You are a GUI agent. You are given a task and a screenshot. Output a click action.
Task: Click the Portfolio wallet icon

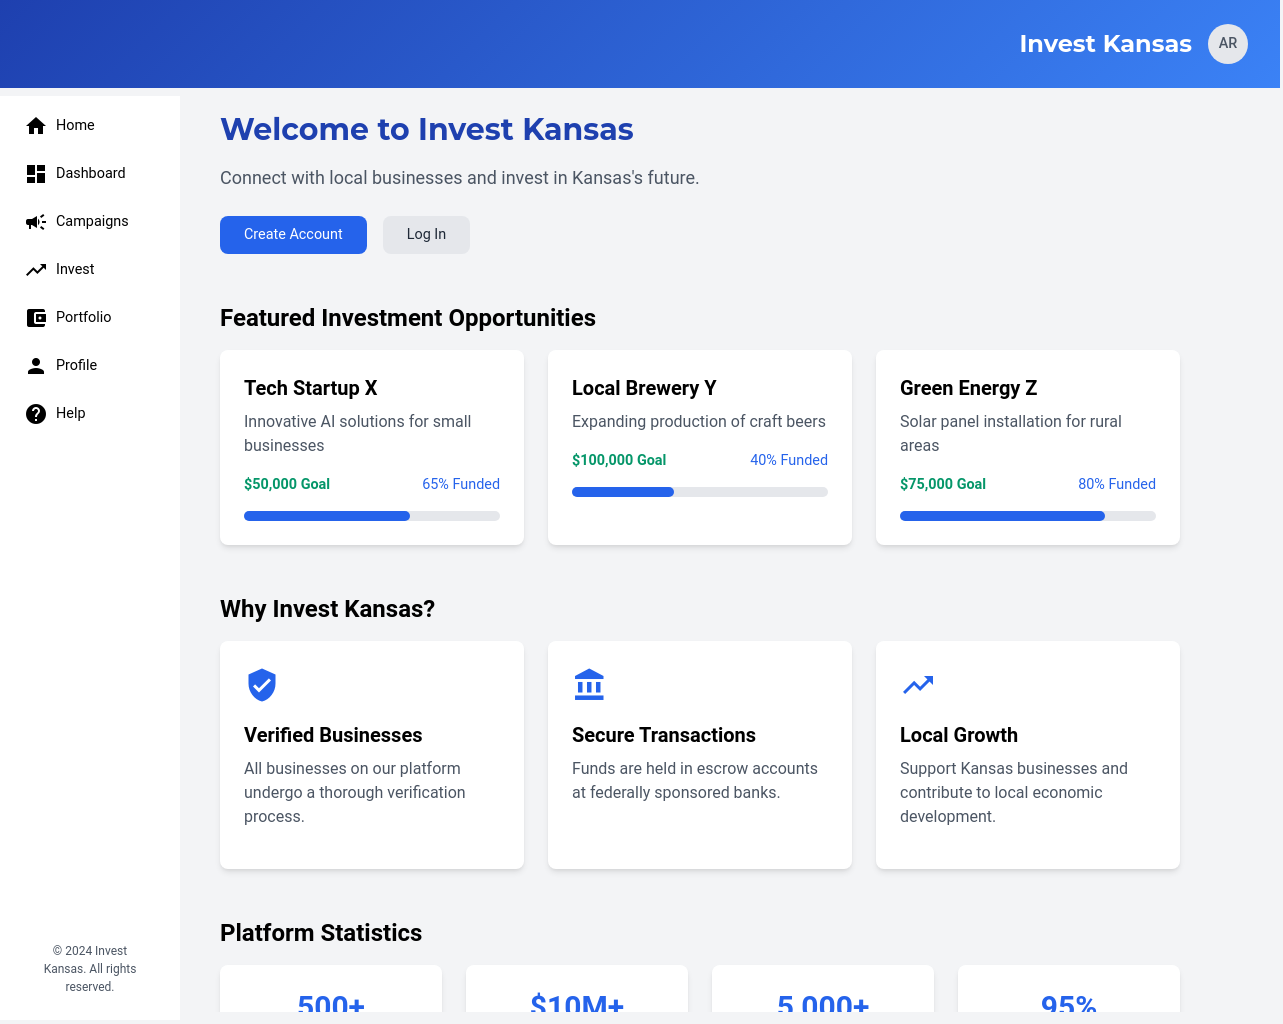click(x=36, y=318)
